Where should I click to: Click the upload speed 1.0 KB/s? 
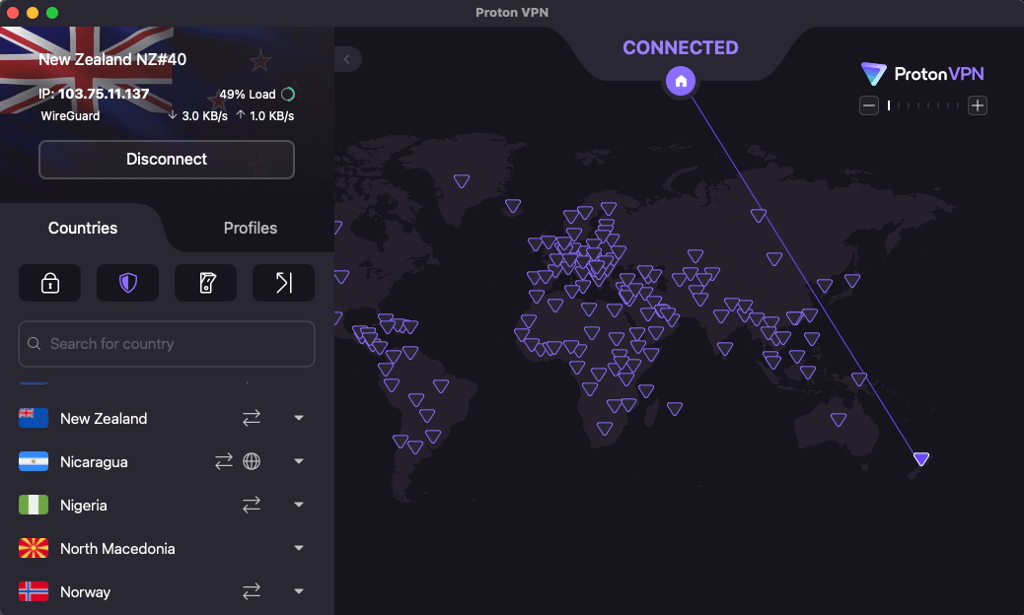point(265,116)
